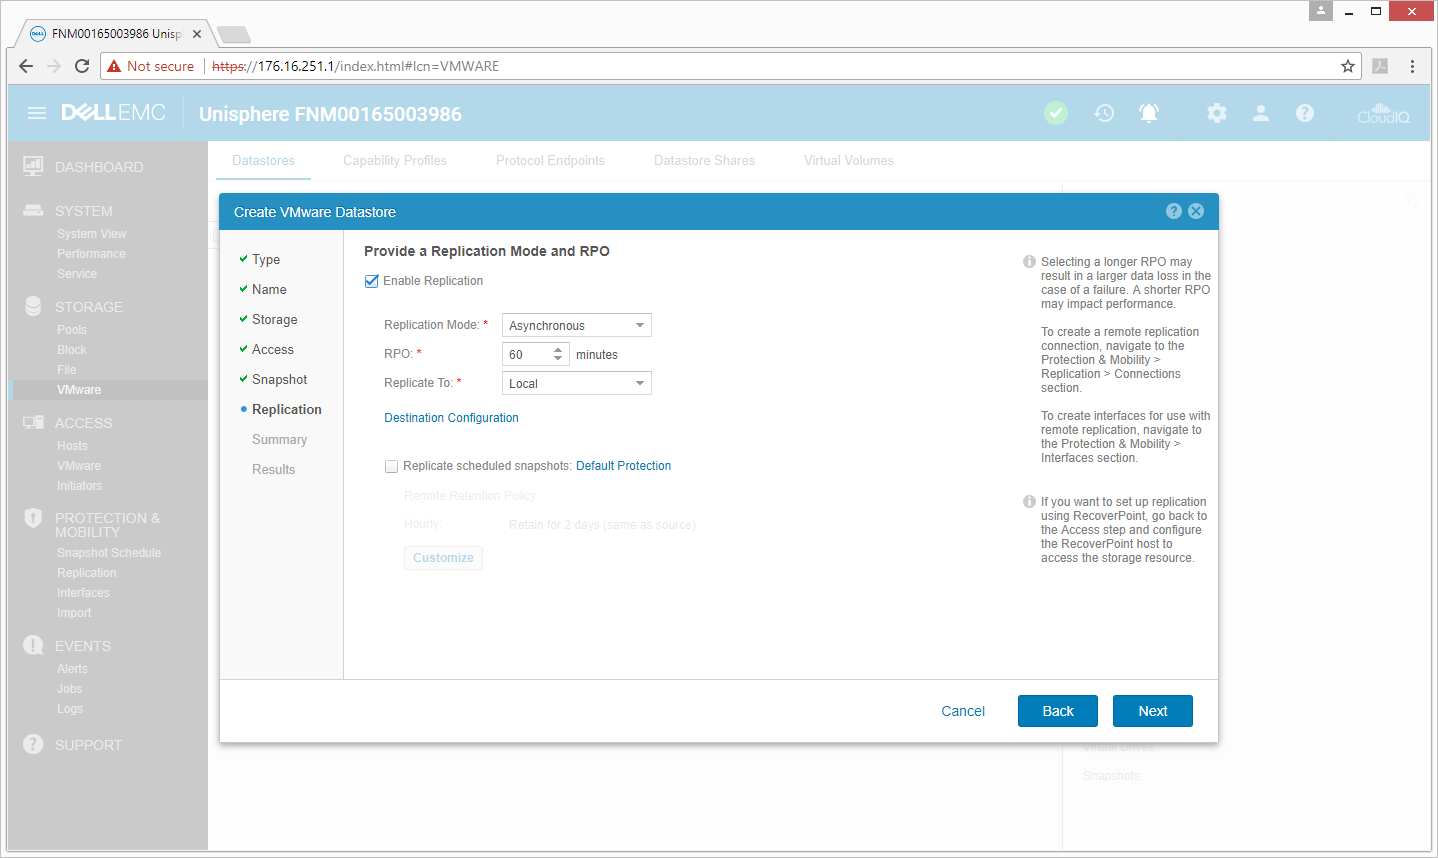Go to the Name wizard step
The width and height of the screenshot is (1438, 858).
click(269, 289)
